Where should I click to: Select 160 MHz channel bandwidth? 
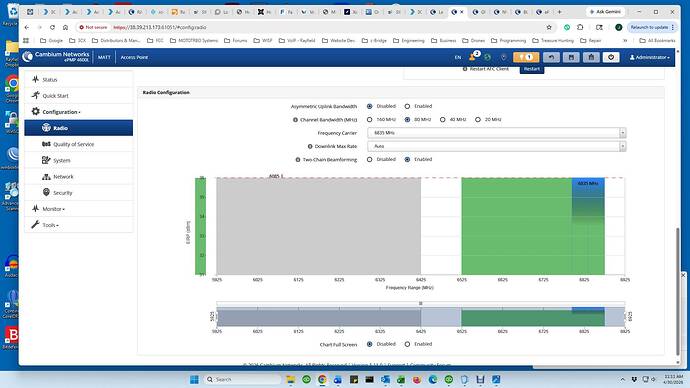370,119
